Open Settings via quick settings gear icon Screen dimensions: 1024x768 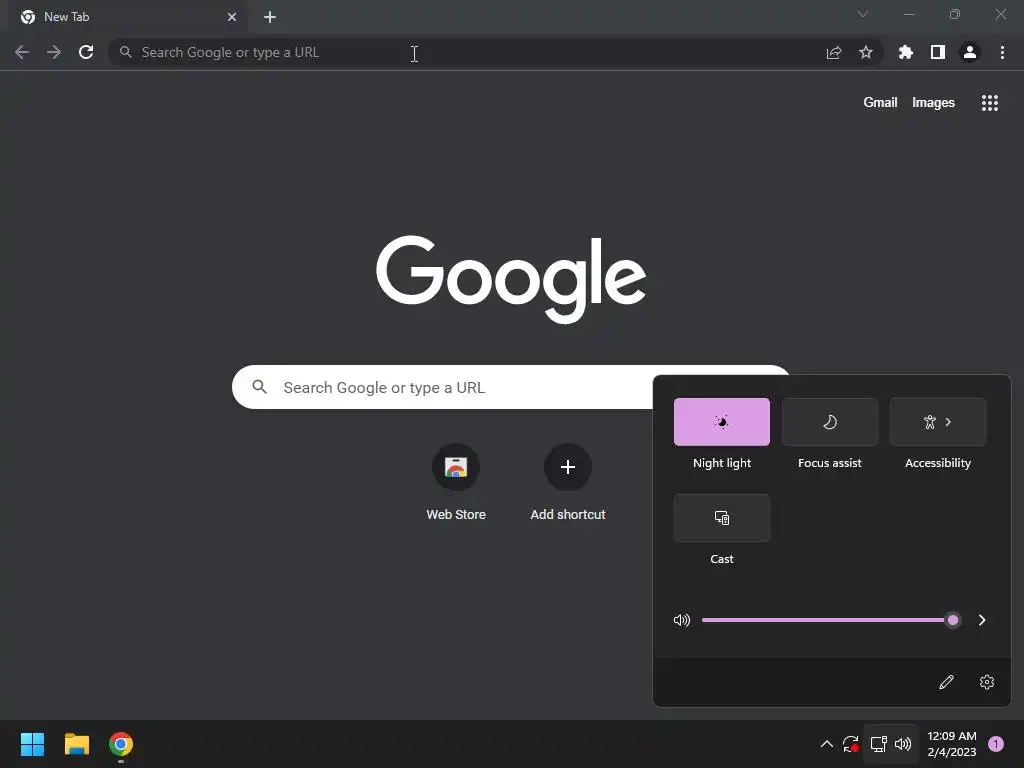(987, 682)
